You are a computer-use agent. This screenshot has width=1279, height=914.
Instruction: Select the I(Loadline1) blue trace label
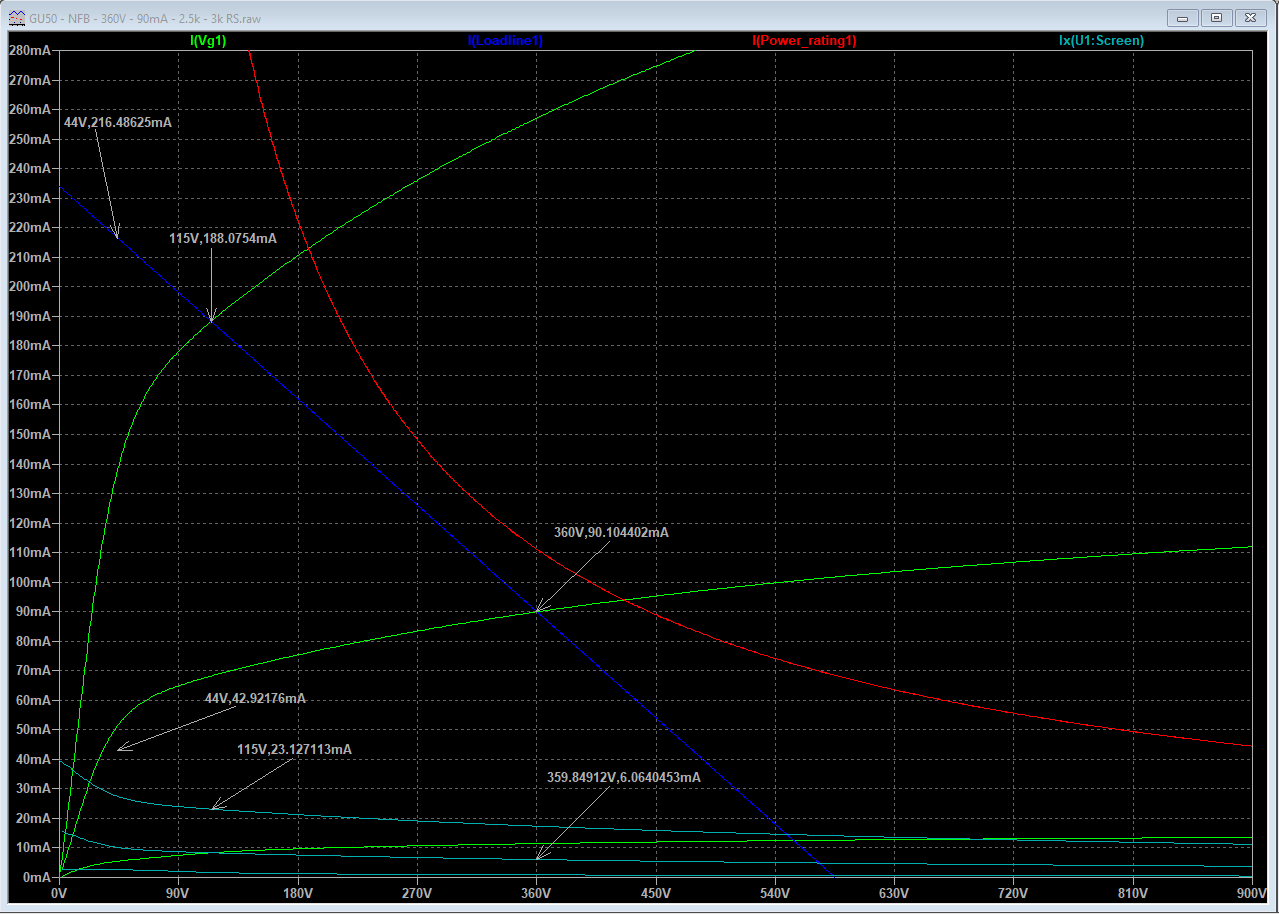click(x=505, y=41)
